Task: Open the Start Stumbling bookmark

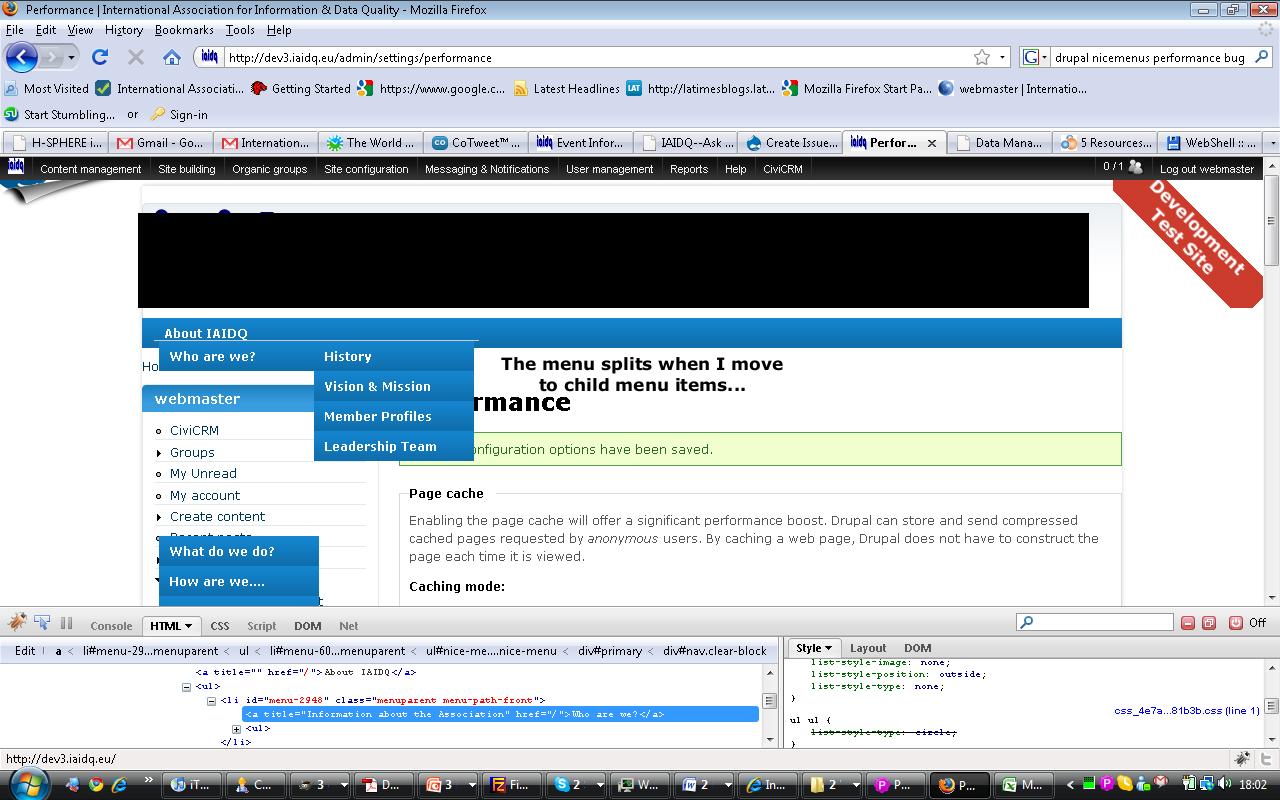Action: [59, 114]
